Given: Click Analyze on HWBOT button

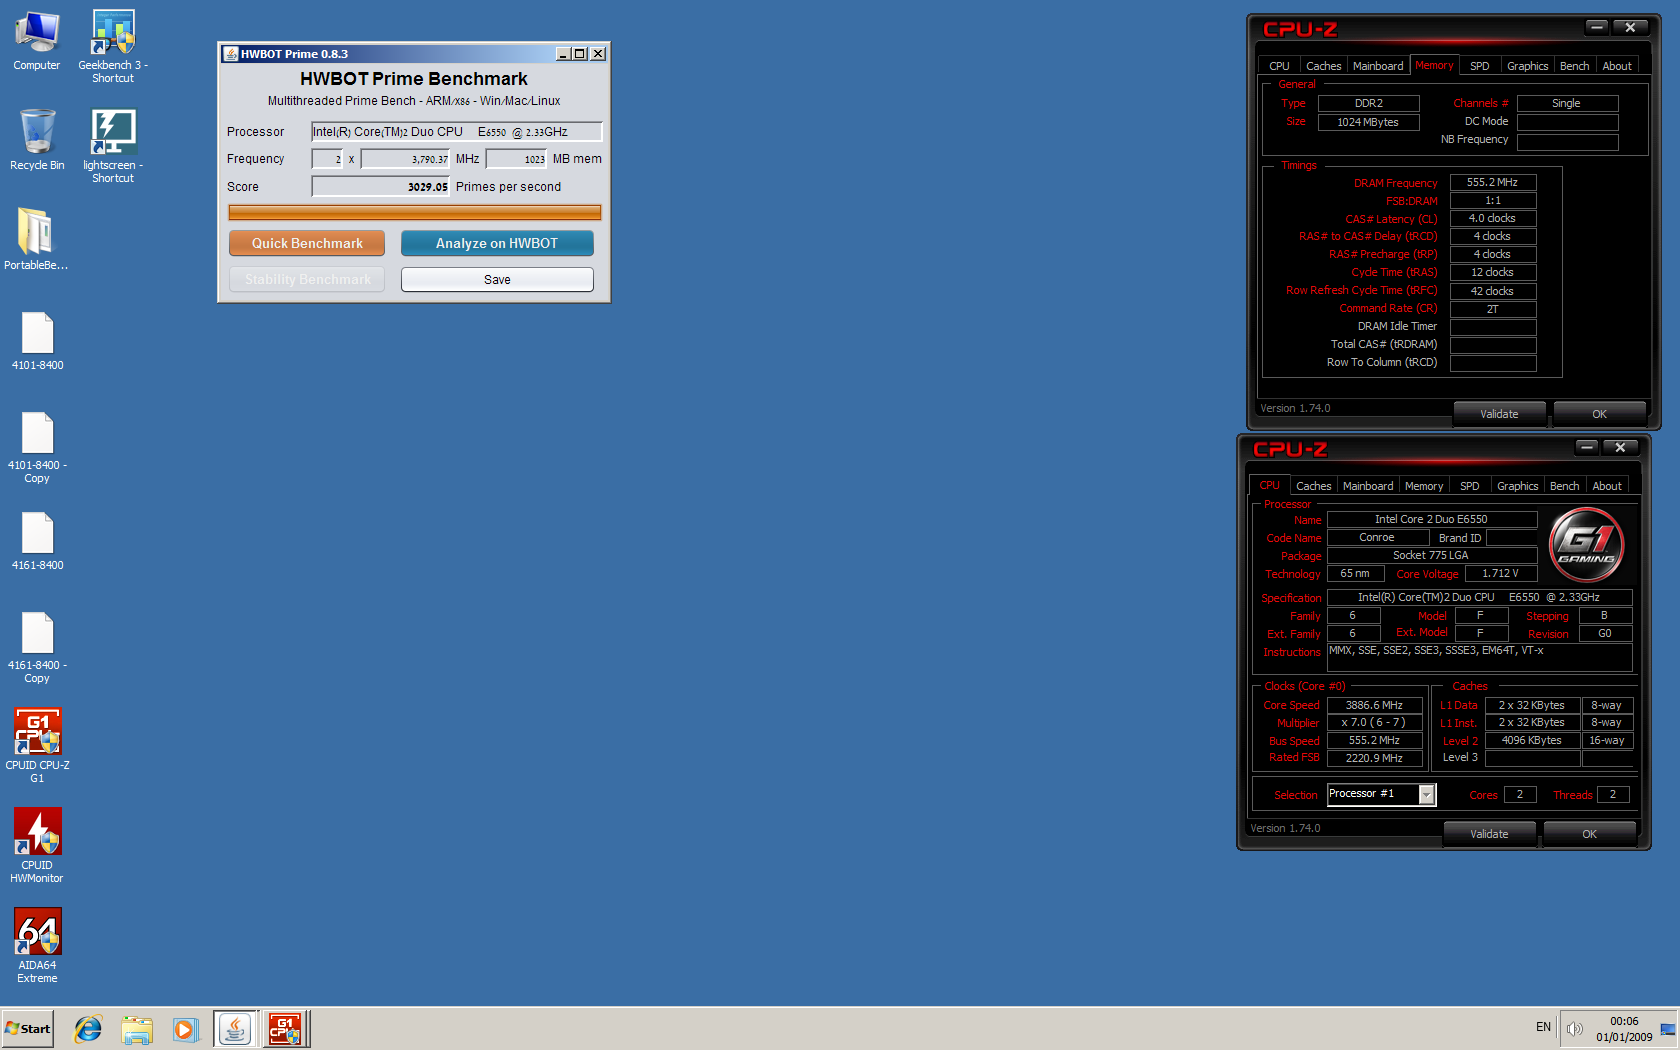Looking at the screenshot, I should (x=497, y=243).
